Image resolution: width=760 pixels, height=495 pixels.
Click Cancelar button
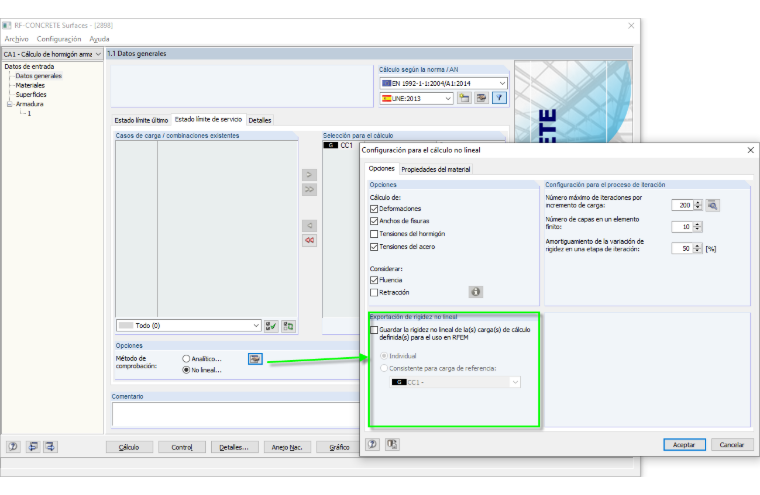click(x=732, y=445)
